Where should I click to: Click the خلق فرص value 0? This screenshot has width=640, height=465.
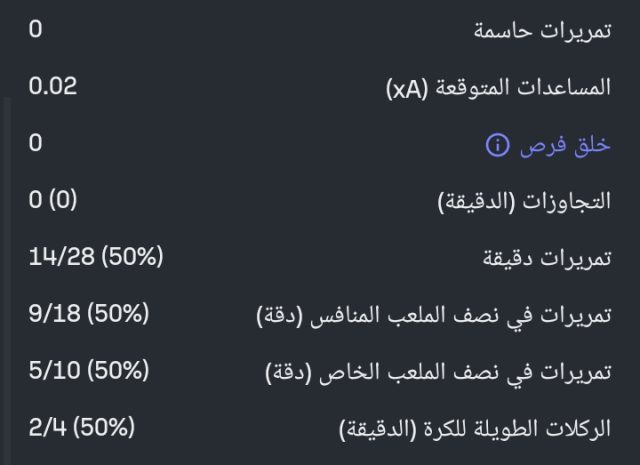click(35, 144)
